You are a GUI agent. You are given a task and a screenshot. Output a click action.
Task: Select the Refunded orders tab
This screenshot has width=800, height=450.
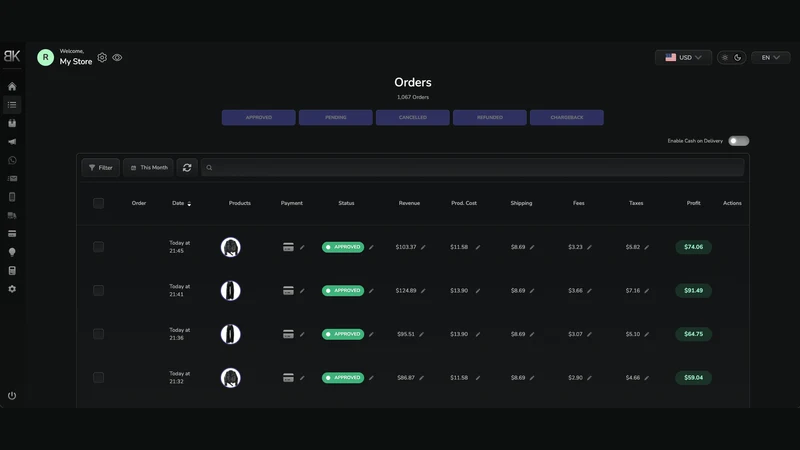(490, 117)
